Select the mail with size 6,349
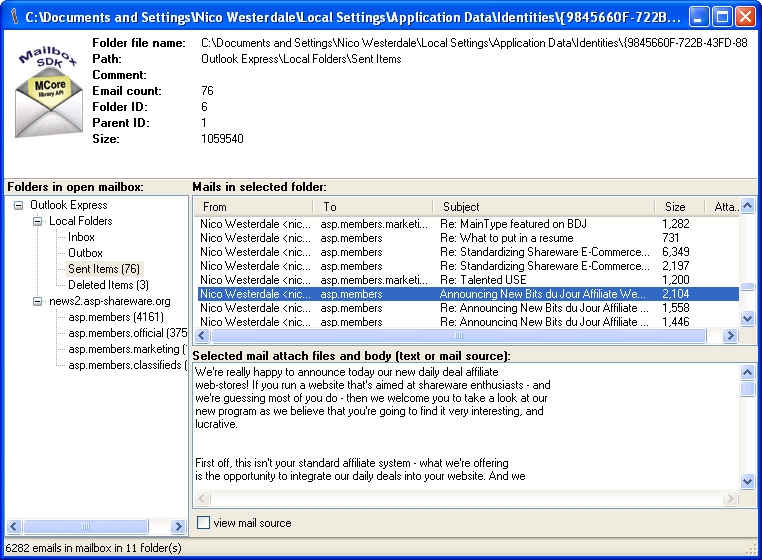 [468, 252]
